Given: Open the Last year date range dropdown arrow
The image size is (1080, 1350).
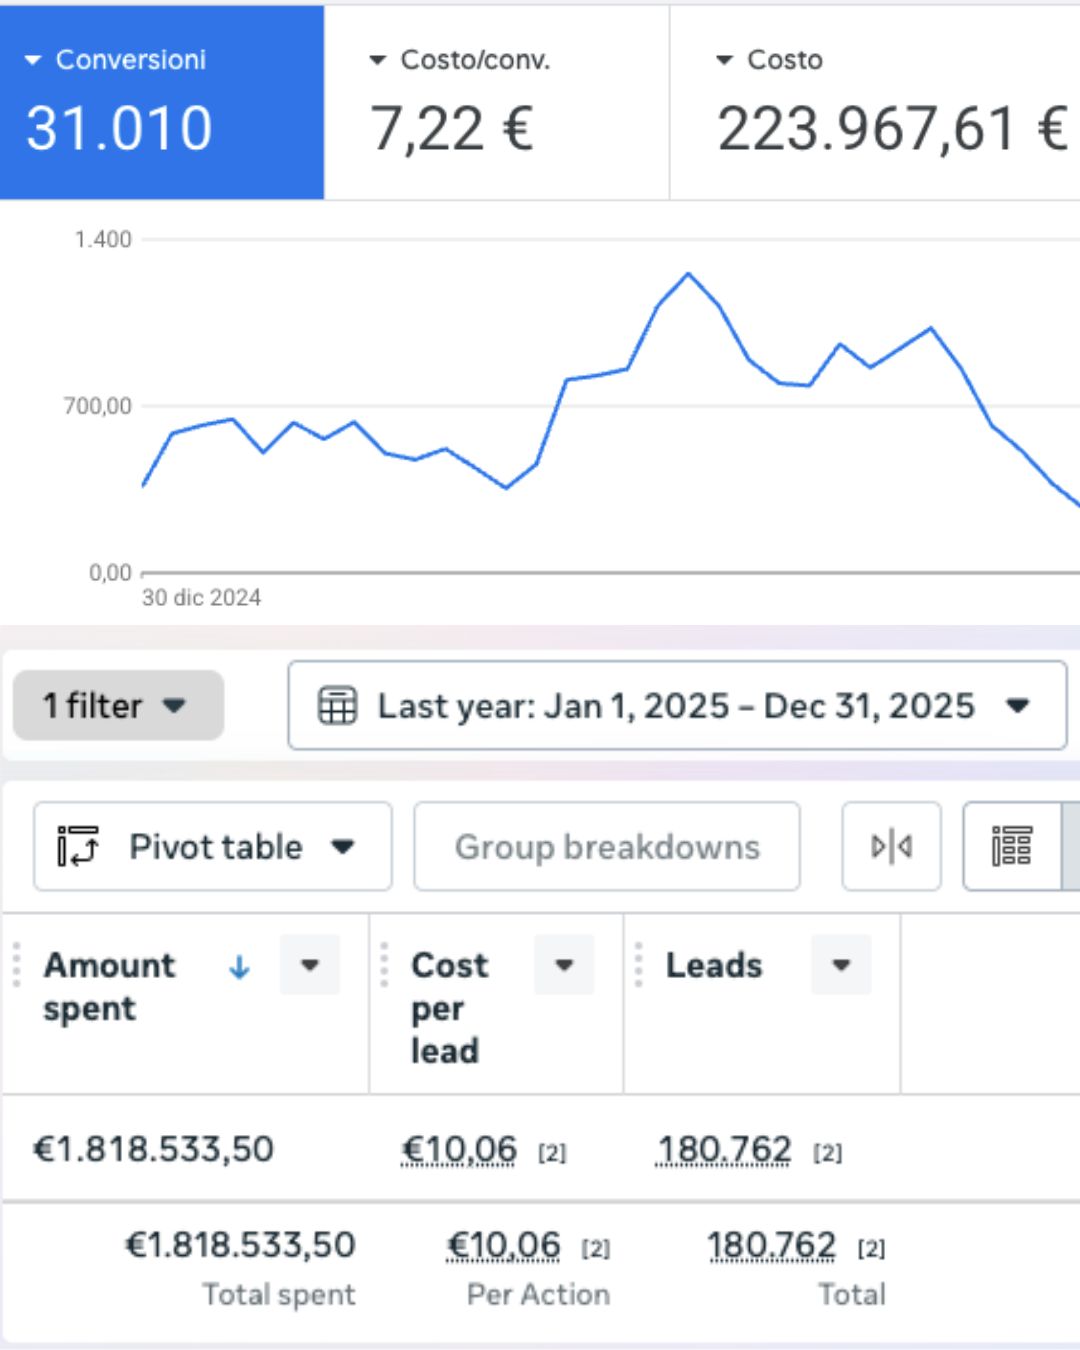Looking at the screenshot, I should click(1018, 705).
